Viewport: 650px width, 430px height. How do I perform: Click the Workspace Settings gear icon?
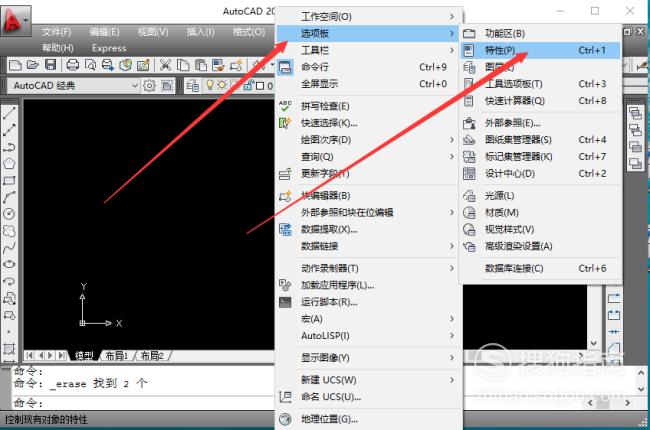149,86
